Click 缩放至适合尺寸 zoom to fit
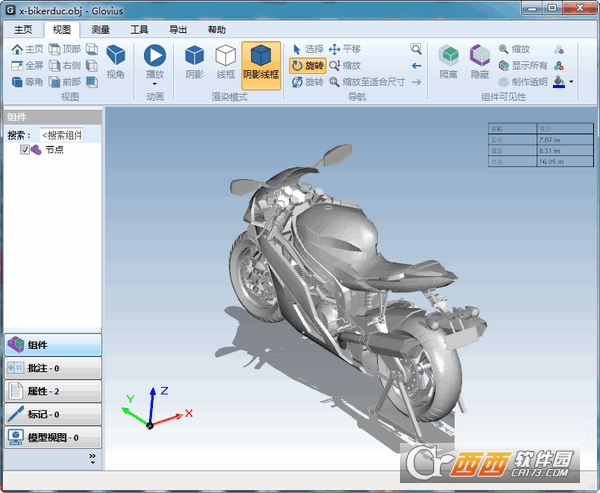This screenshot has width=600, height=493. point(367,82)
